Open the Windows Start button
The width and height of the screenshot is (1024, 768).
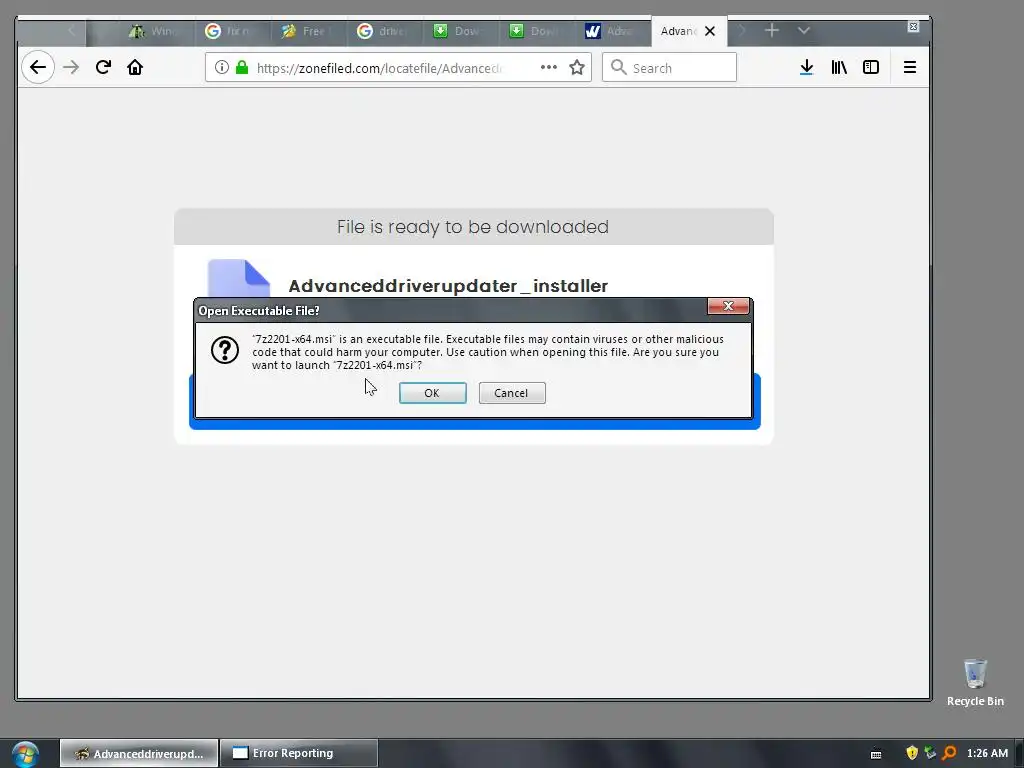25,754
